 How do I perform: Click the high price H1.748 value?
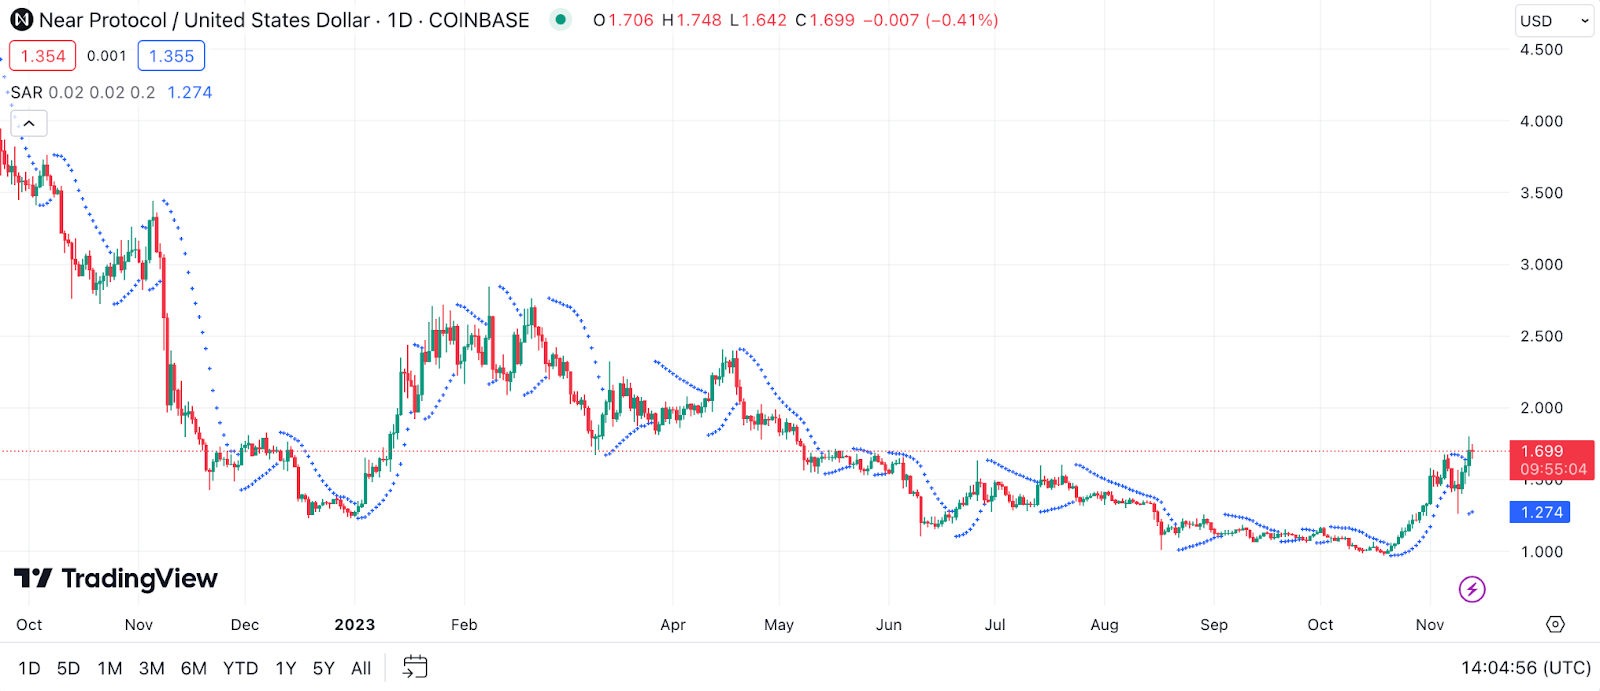coord(691,20)
